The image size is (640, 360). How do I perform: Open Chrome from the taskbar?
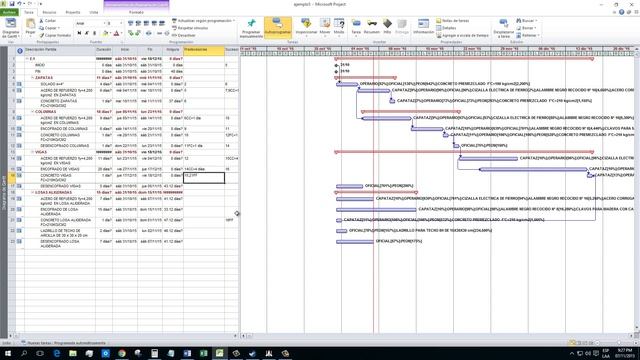(x=122, y=353)
